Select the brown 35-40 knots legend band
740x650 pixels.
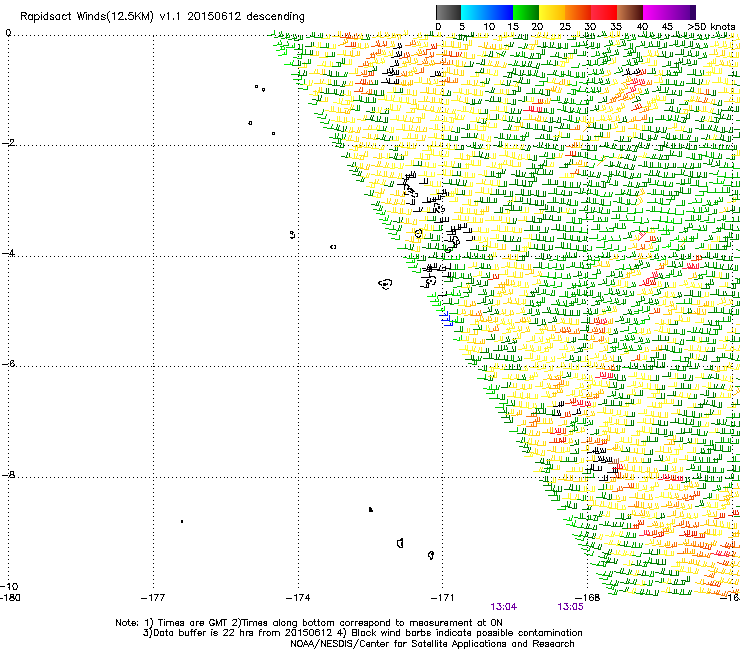tap(630, 12)
